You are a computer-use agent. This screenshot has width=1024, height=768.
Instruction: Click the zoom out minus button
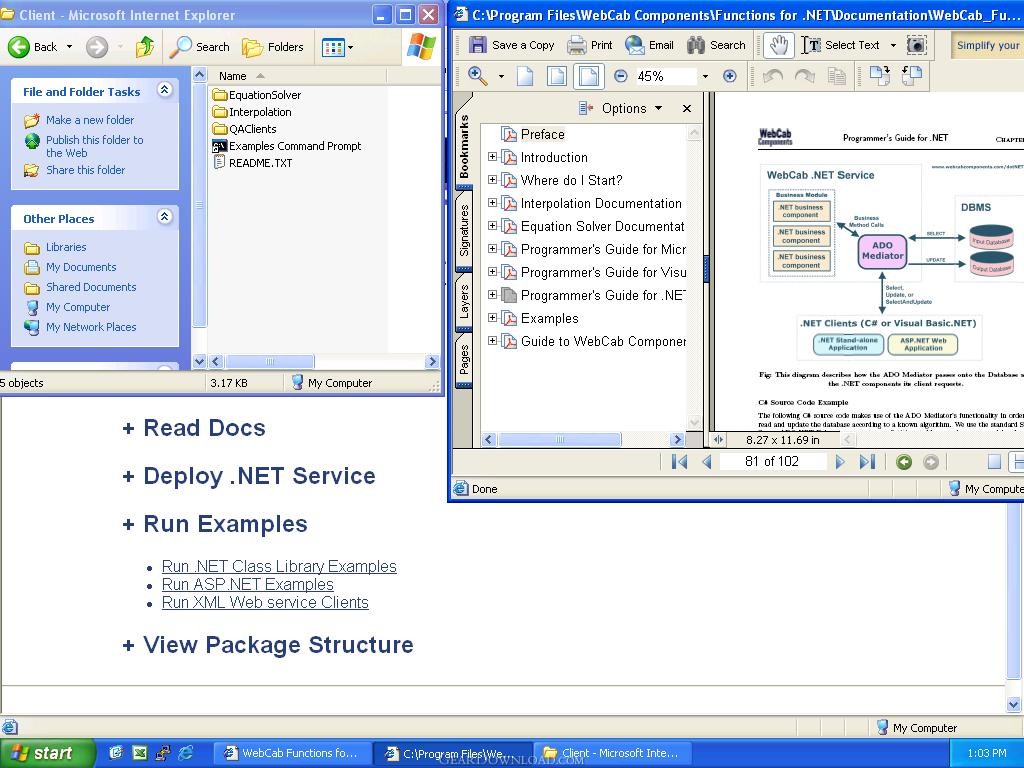[620, 76]
